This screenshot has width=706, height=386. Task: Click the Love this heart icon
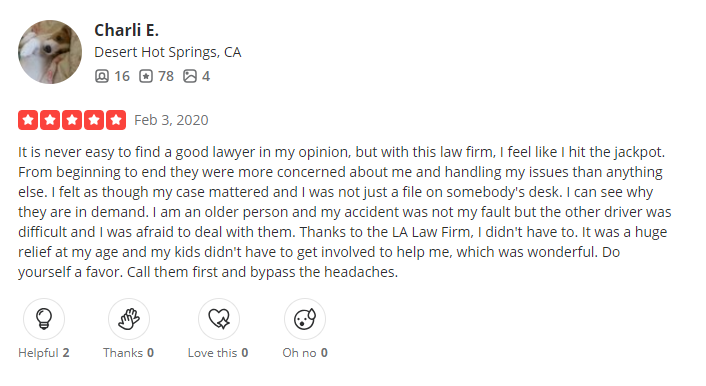(x=219, y=319)
